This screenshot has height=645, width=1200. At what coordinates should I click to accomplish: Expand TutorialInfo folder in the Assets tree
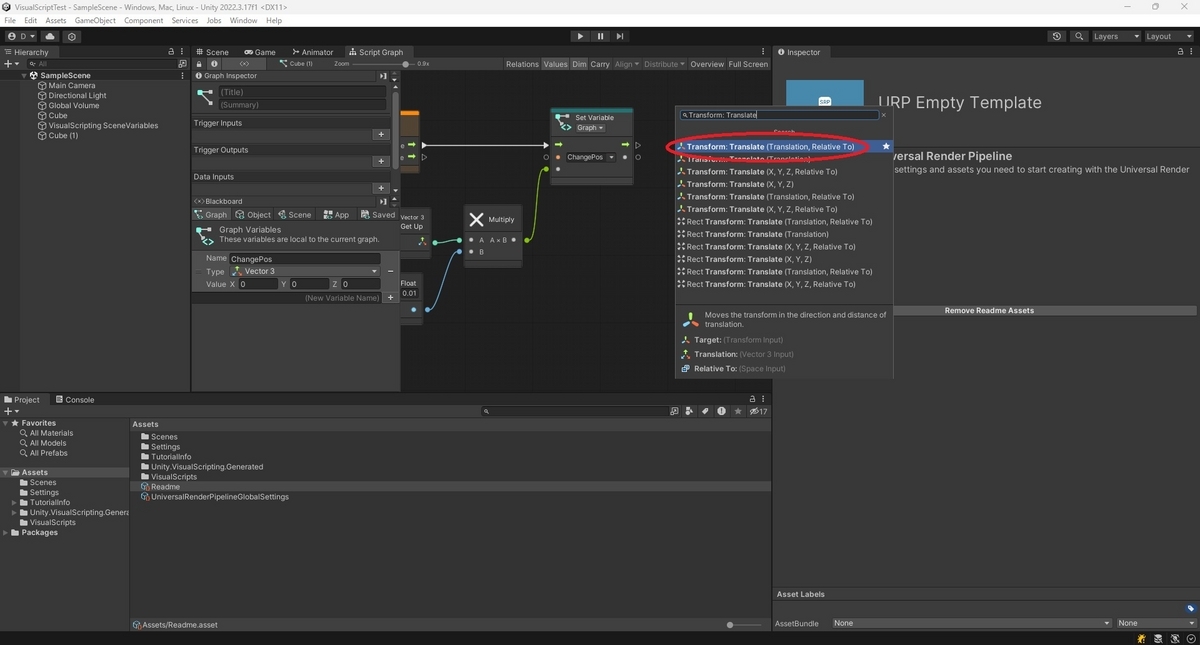coord(15,503)
